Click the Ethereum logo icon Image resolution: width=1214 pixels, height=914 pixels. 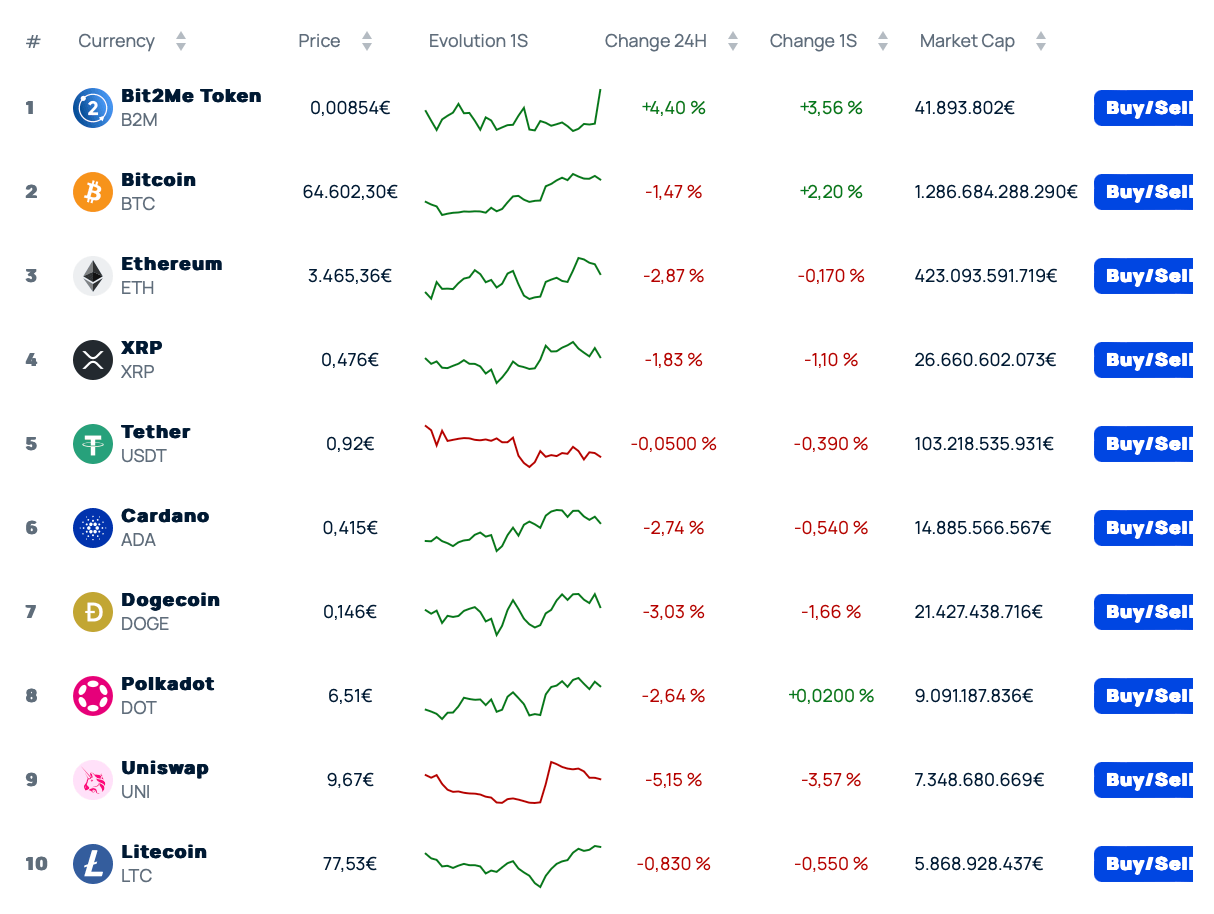(x=92, y=276)
